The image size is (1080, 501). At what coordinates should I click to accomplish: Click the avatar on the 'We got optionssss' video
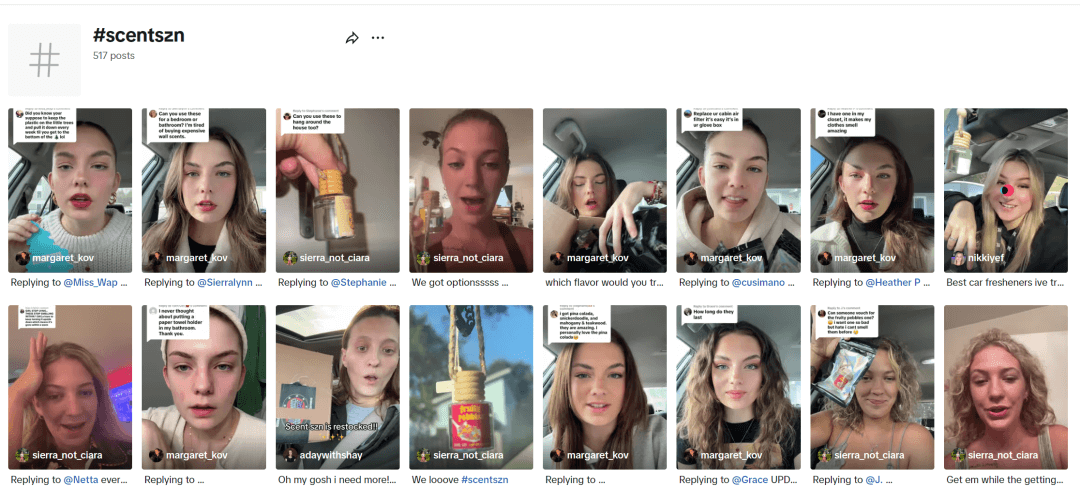423,258
